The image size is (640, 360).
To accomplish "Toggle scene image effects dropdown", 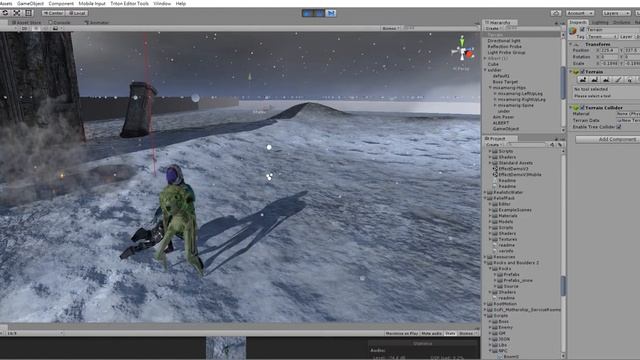I will (58, 29).
